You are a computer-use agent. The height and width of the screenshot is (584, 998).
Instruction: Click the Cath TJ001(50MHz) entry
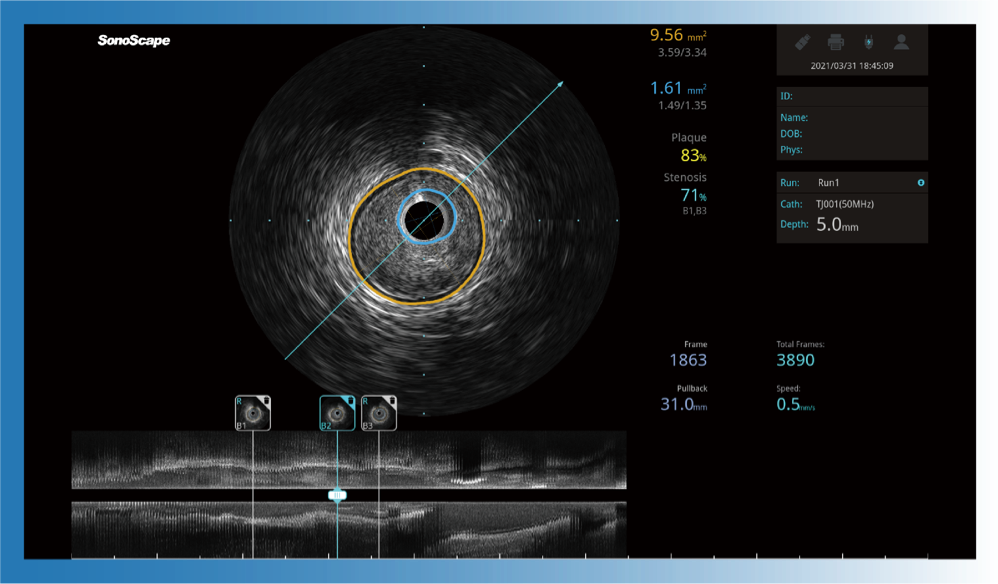845,204
